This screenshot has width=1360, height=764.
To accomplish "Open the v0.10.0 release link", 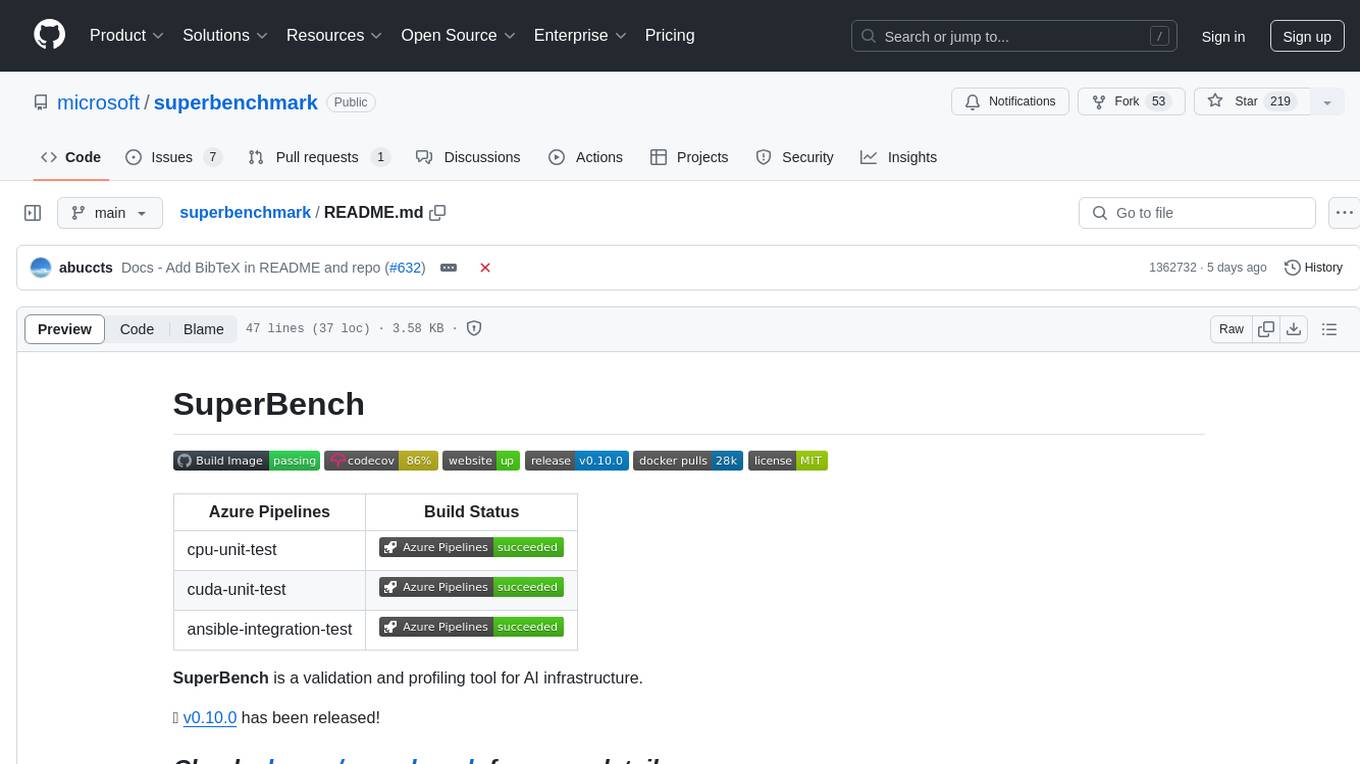I will [210, 718].
